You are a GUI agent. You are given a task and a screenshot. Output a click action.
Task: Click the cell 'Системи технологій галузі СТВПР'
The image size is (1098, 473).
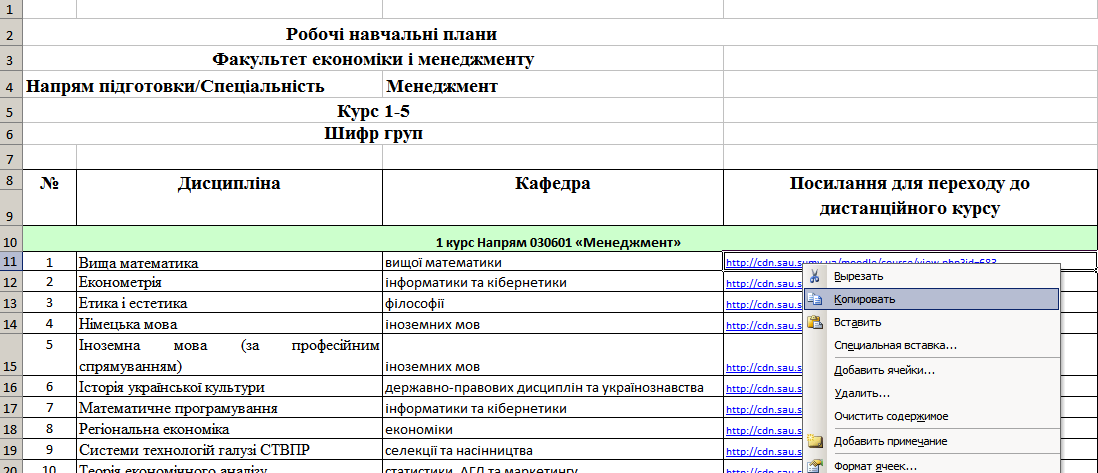click(x=229, y=451)
